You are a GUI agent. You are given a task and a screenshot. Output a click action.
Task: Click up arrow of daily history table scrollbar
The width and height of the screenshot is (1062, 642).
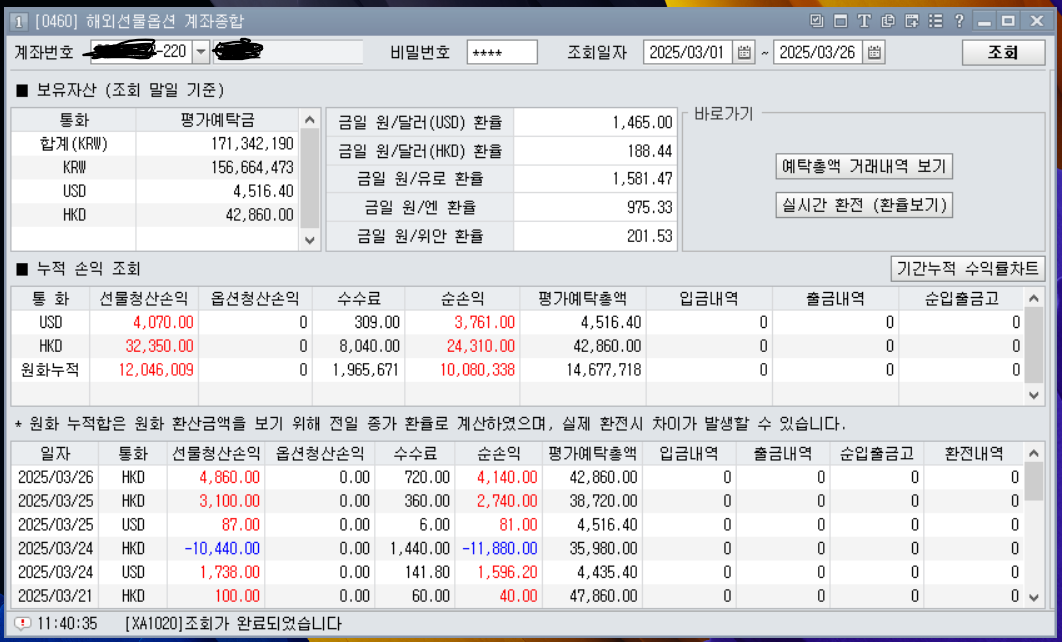click(1034, 452)
